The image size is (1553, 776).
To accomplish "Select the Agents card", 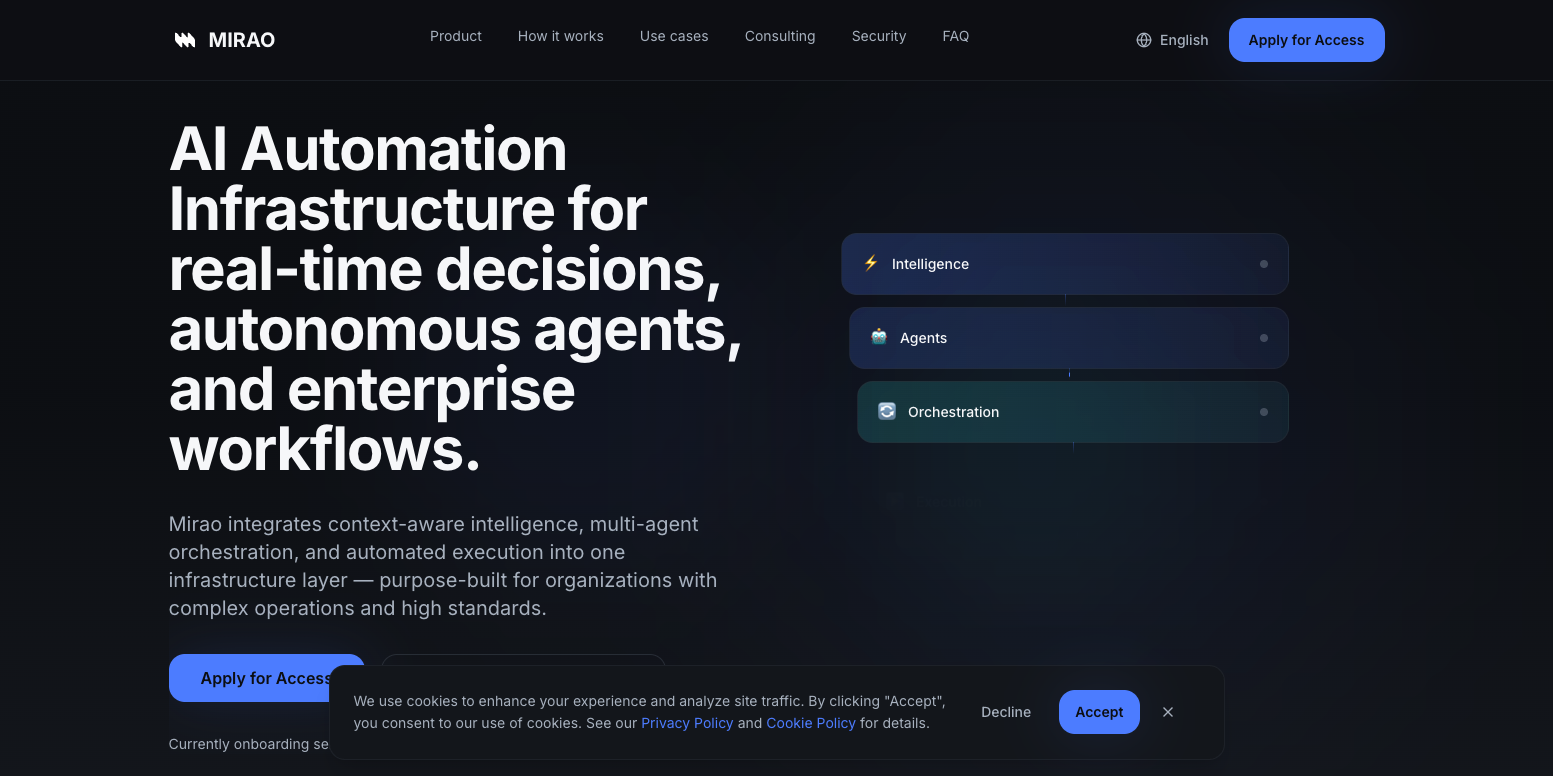I will coord(1069,338).
